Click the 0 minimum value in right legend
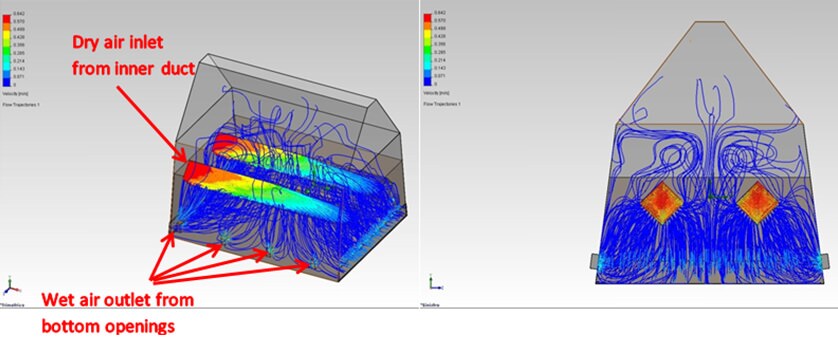 click(x=436, y=84)
